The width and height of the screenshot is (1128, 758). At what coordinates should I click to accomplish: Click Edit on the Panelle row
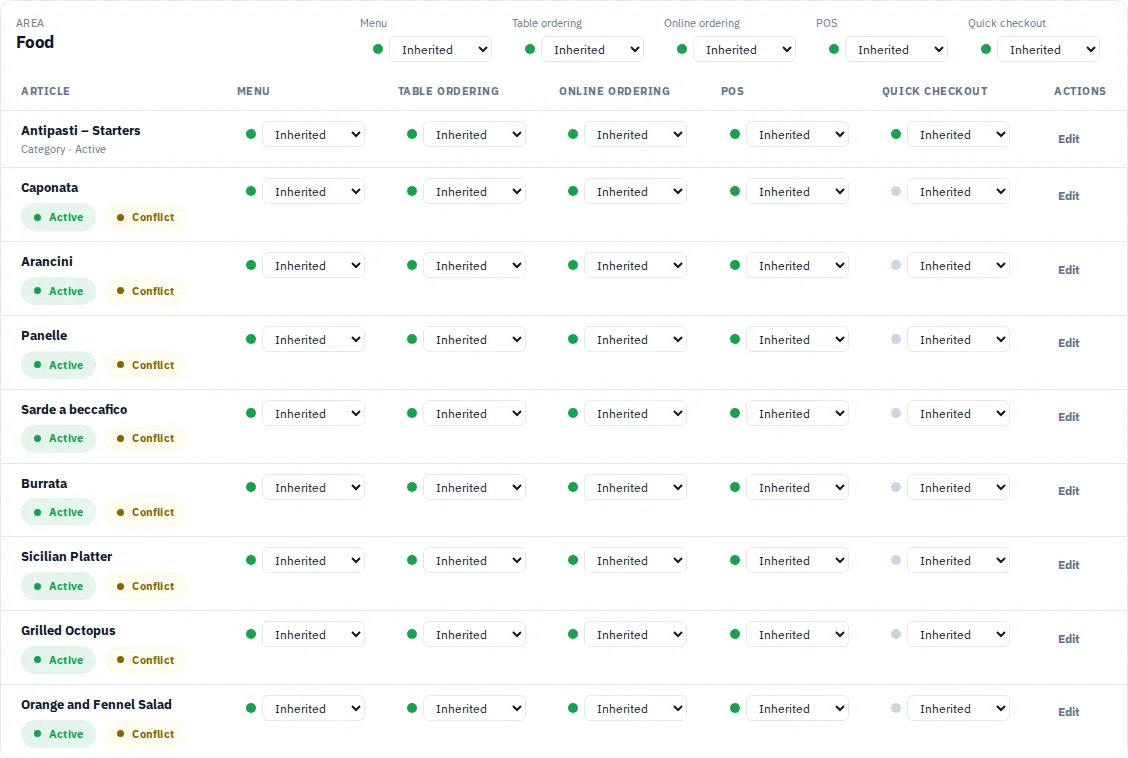(1068, 343)
